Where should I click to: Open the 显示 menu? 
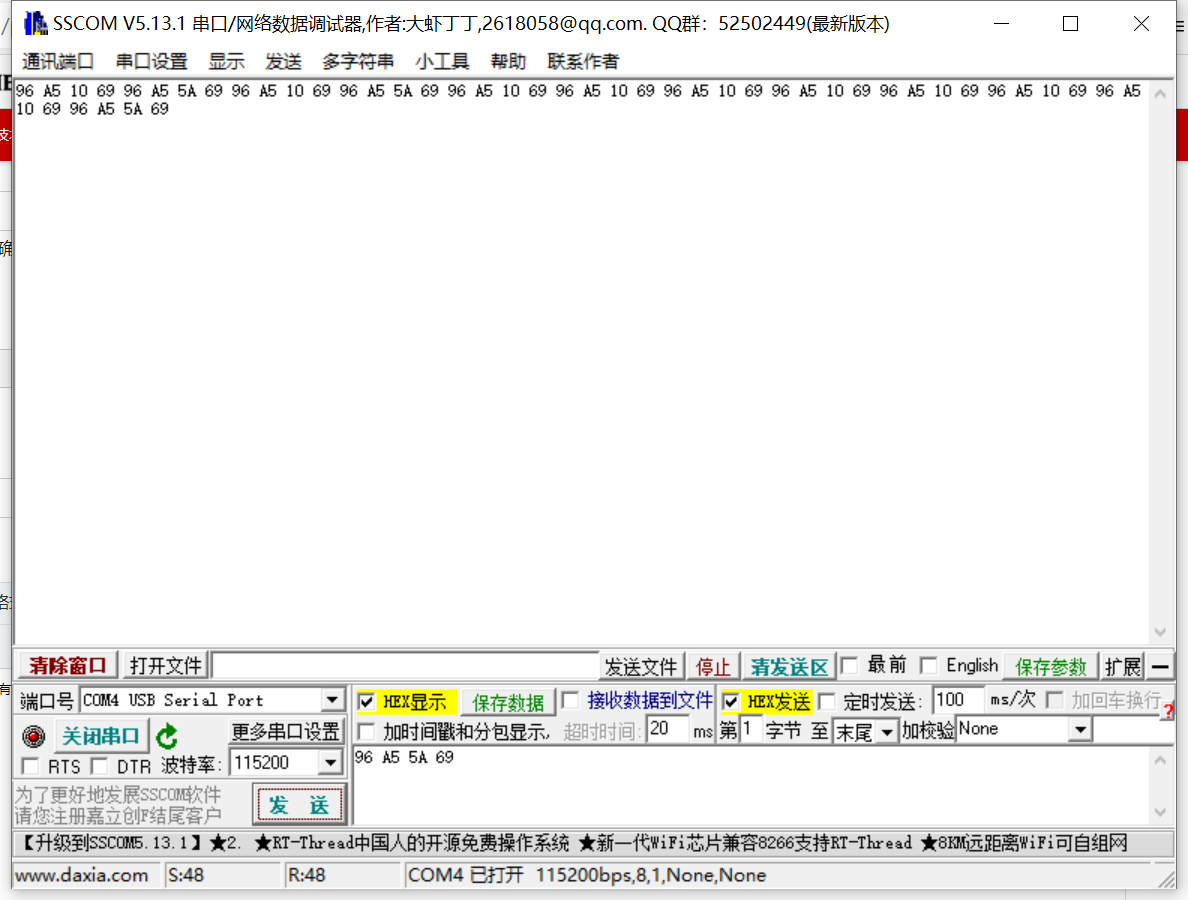coord(227,61)
